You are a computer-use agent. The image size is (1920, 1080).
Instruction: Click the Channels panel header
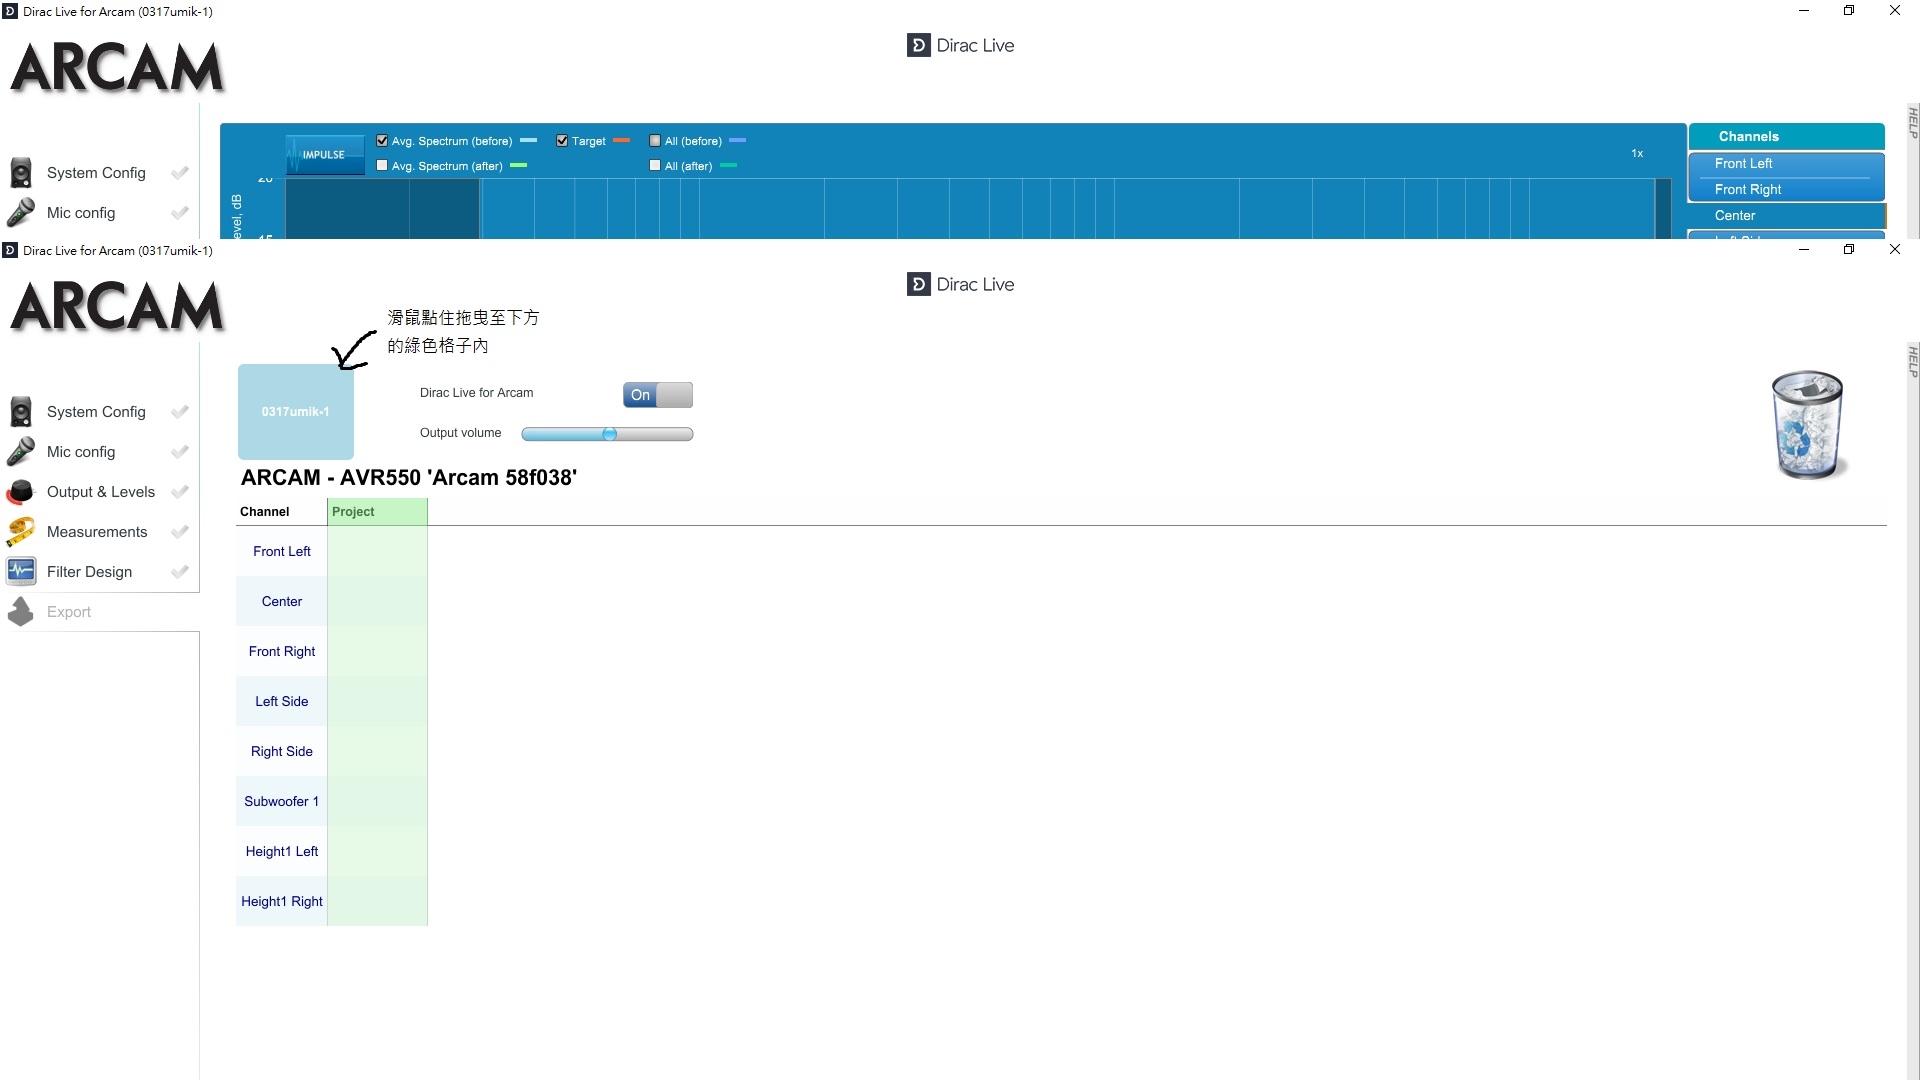point(1786,136)
